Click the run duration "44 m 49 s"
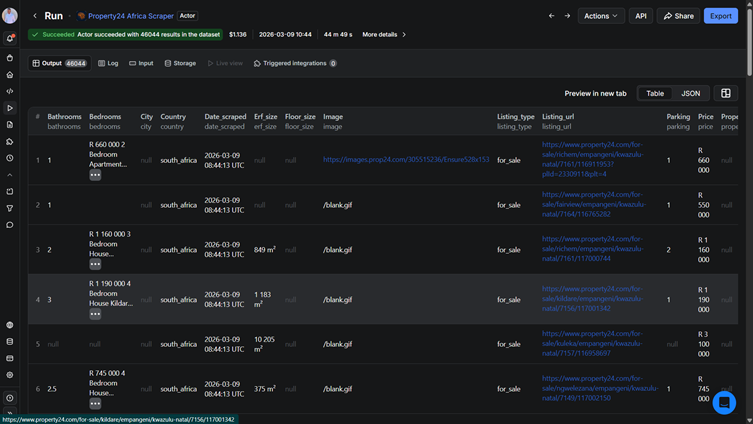The height and width of the screenshot is (424, 753). (338, 35)
